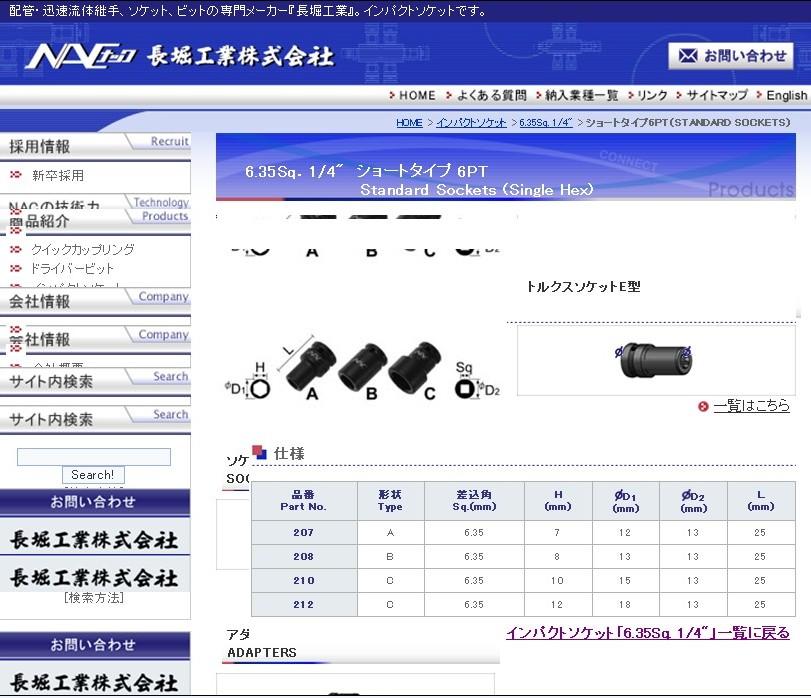Click the red arrow before English
The width and height of the screenshot is (811, 698).
[x=759, y=95]
